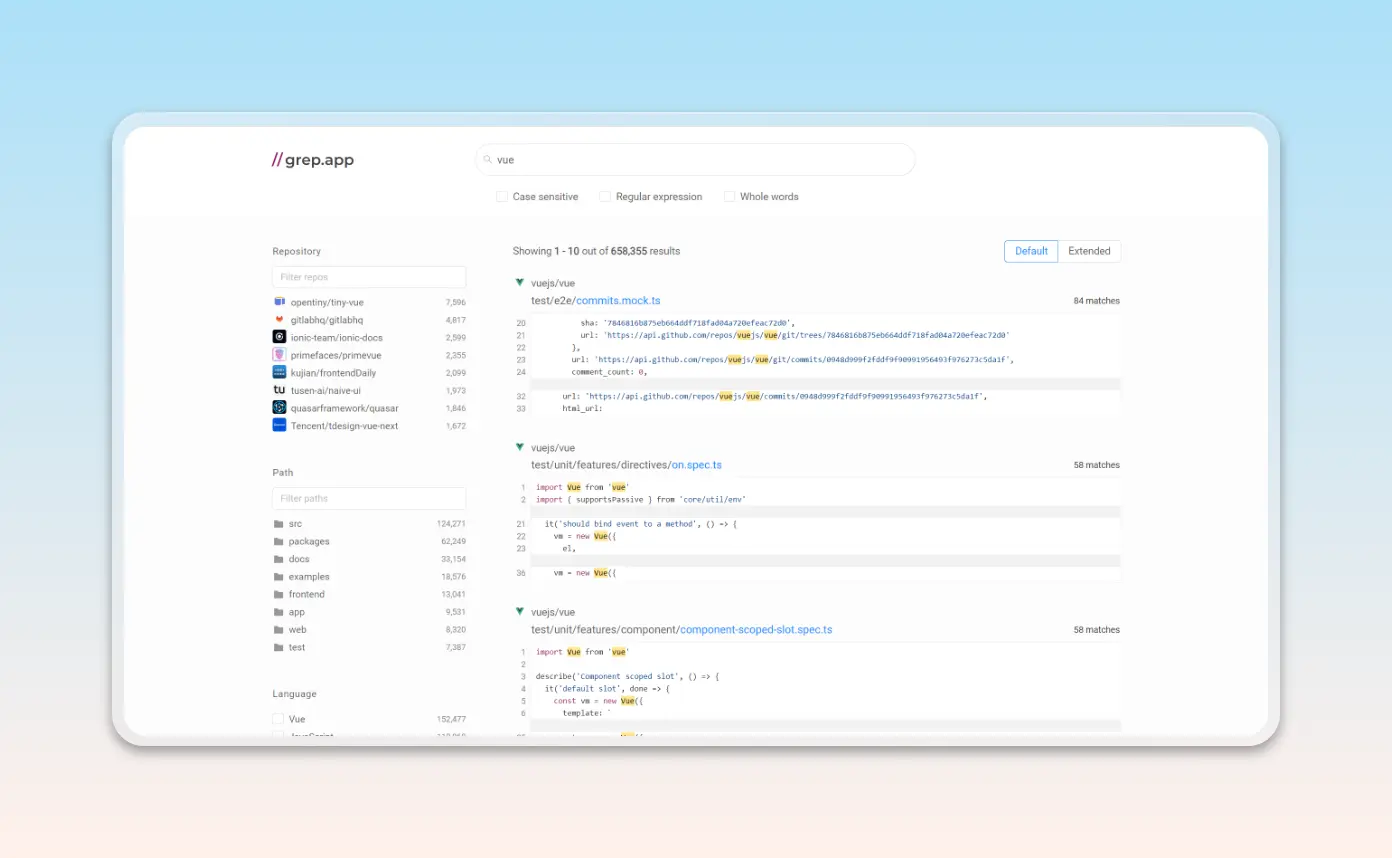Click the src folder icon

[279, 524]
